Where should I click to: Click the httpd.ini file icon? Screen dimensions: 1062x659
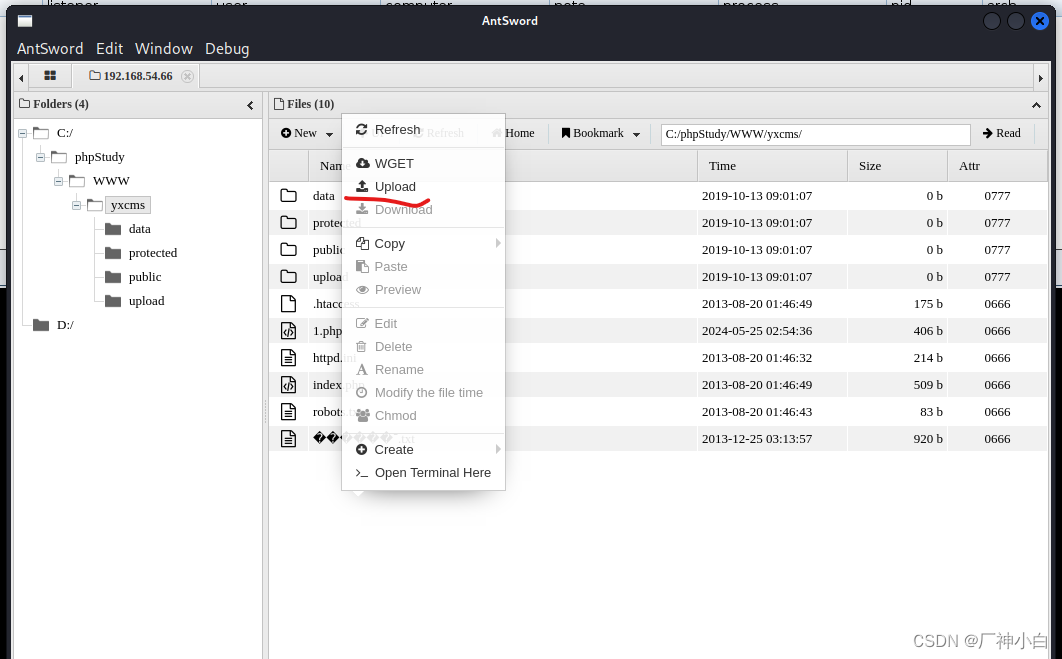coord(289,358)
